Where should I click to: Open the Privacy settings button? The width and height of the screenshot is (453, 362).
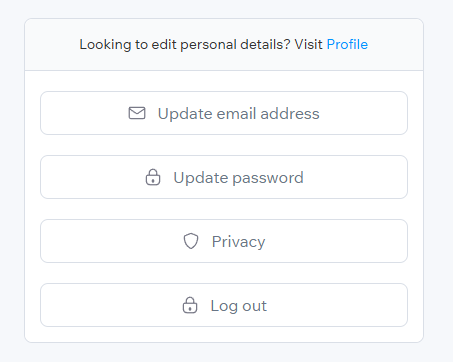click(224, 241)
